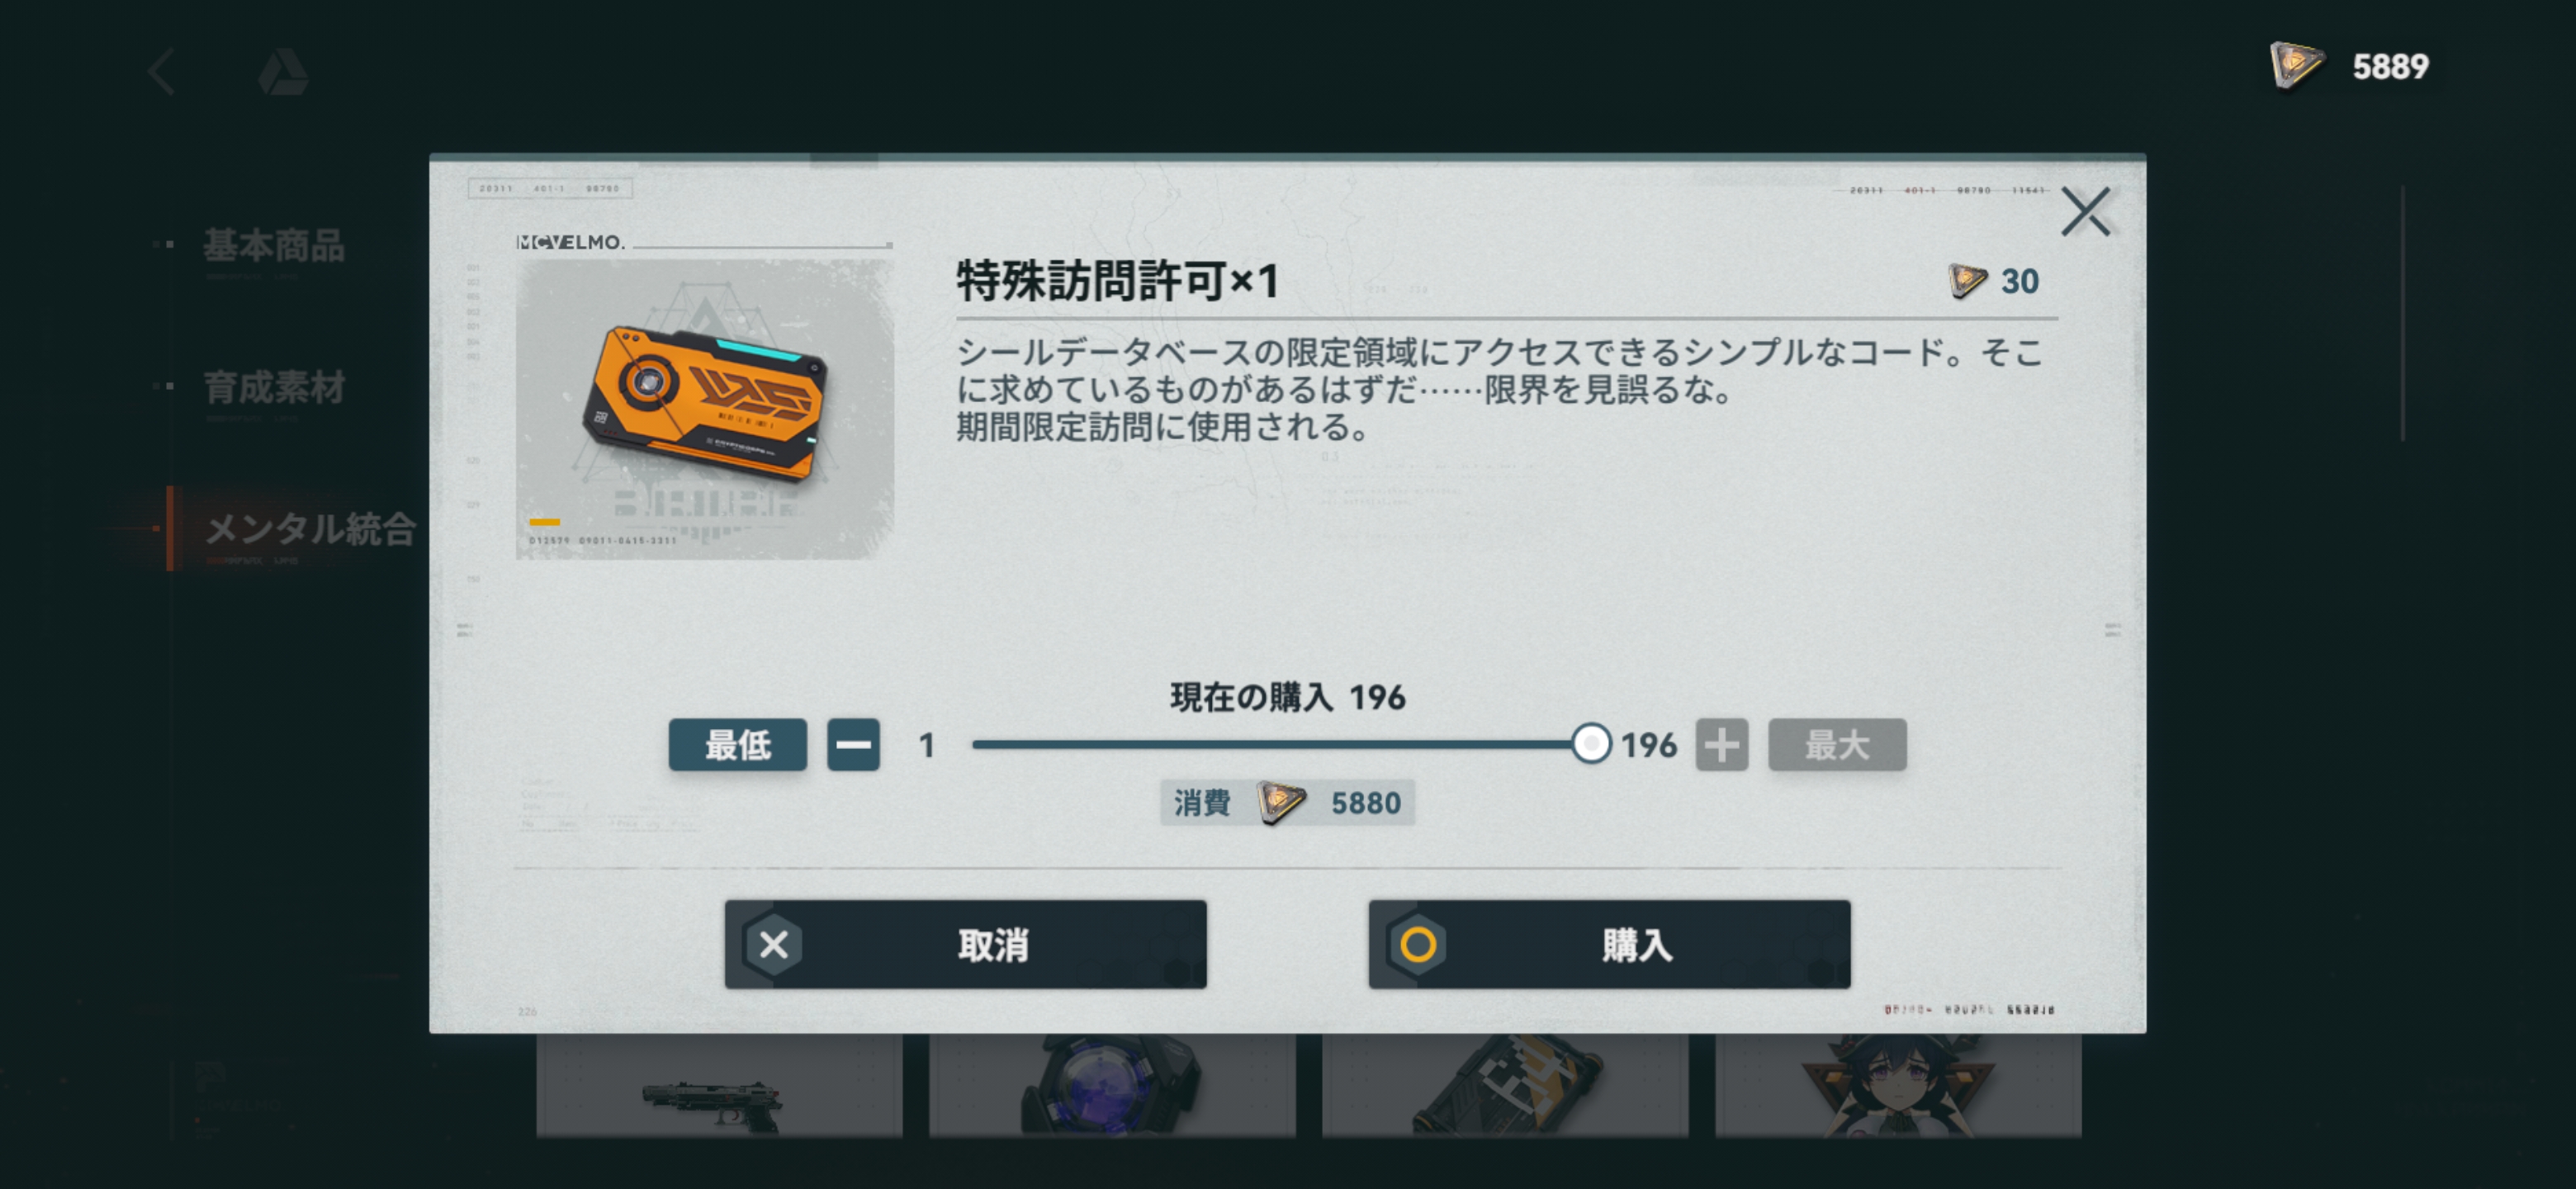2576x1189 pixels.
Task: Select the メンタル統合 tab
Action: pyautogui.click(x=310, y=529)
